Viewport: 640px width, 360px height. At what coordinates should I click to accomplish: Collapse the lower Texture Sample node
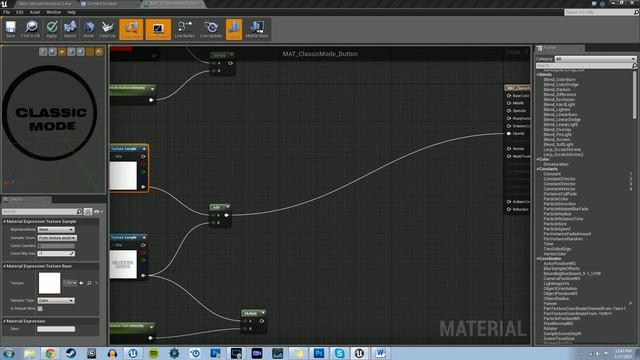pos(144,237)
